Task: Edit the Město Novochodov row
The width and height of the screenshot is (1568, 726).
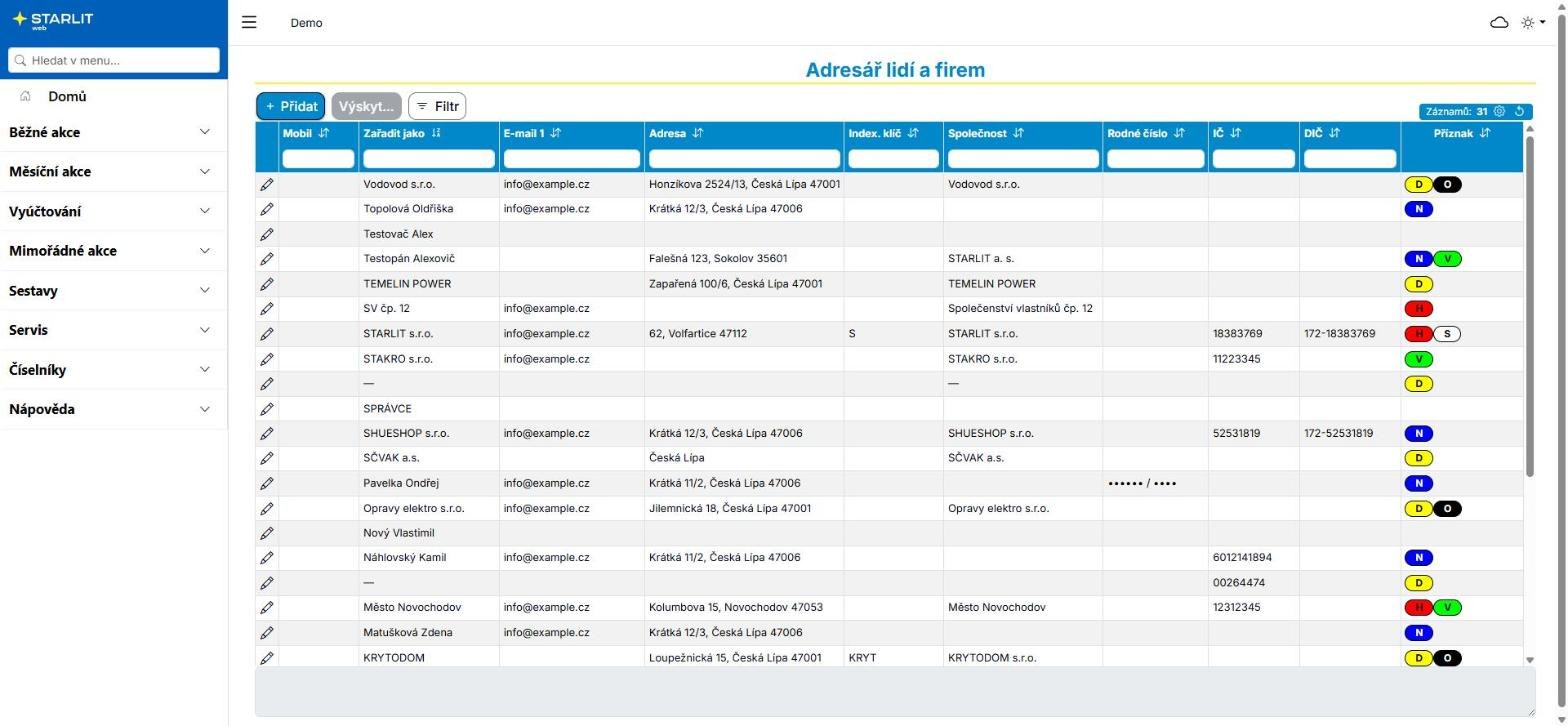Action: [x=267, y=608]
